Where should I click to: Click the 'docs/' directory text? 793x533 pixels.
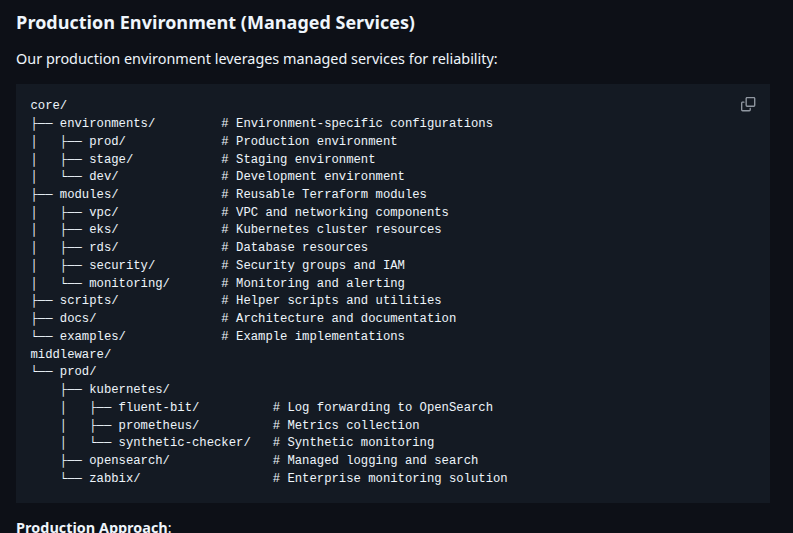78,318
